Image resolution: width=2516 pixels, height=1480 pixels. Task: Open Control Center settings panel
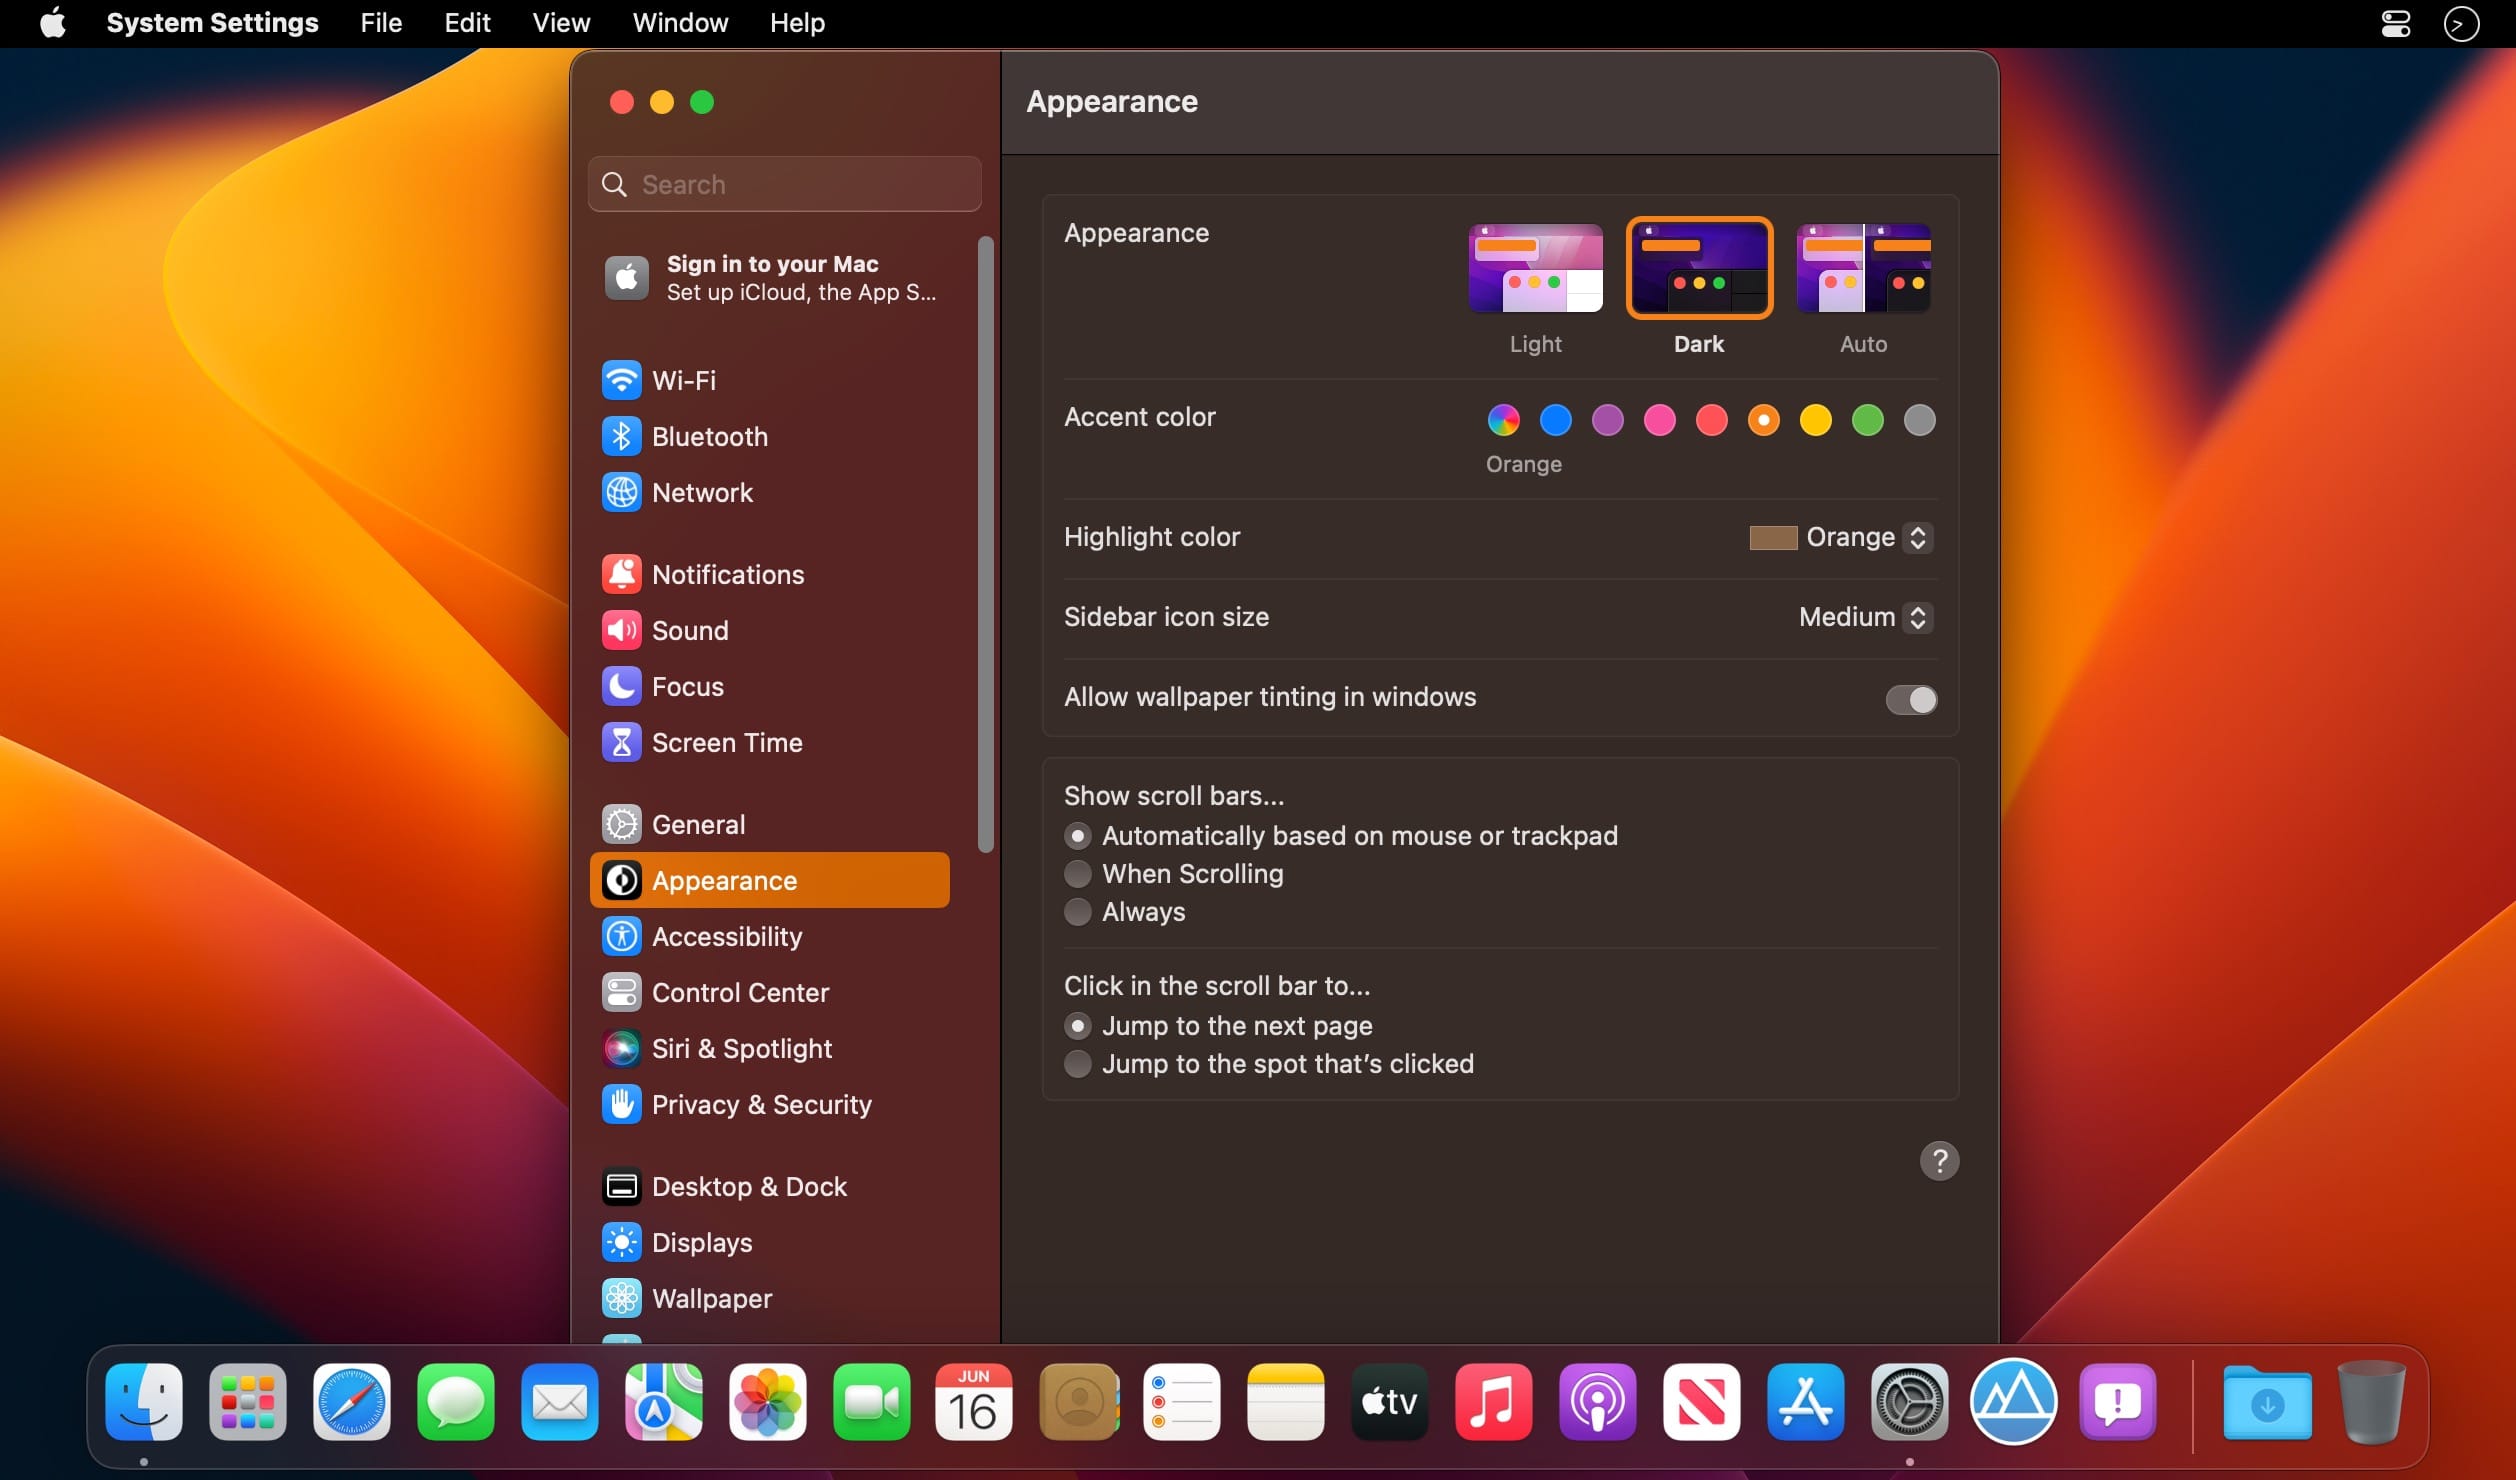(740, 992)
